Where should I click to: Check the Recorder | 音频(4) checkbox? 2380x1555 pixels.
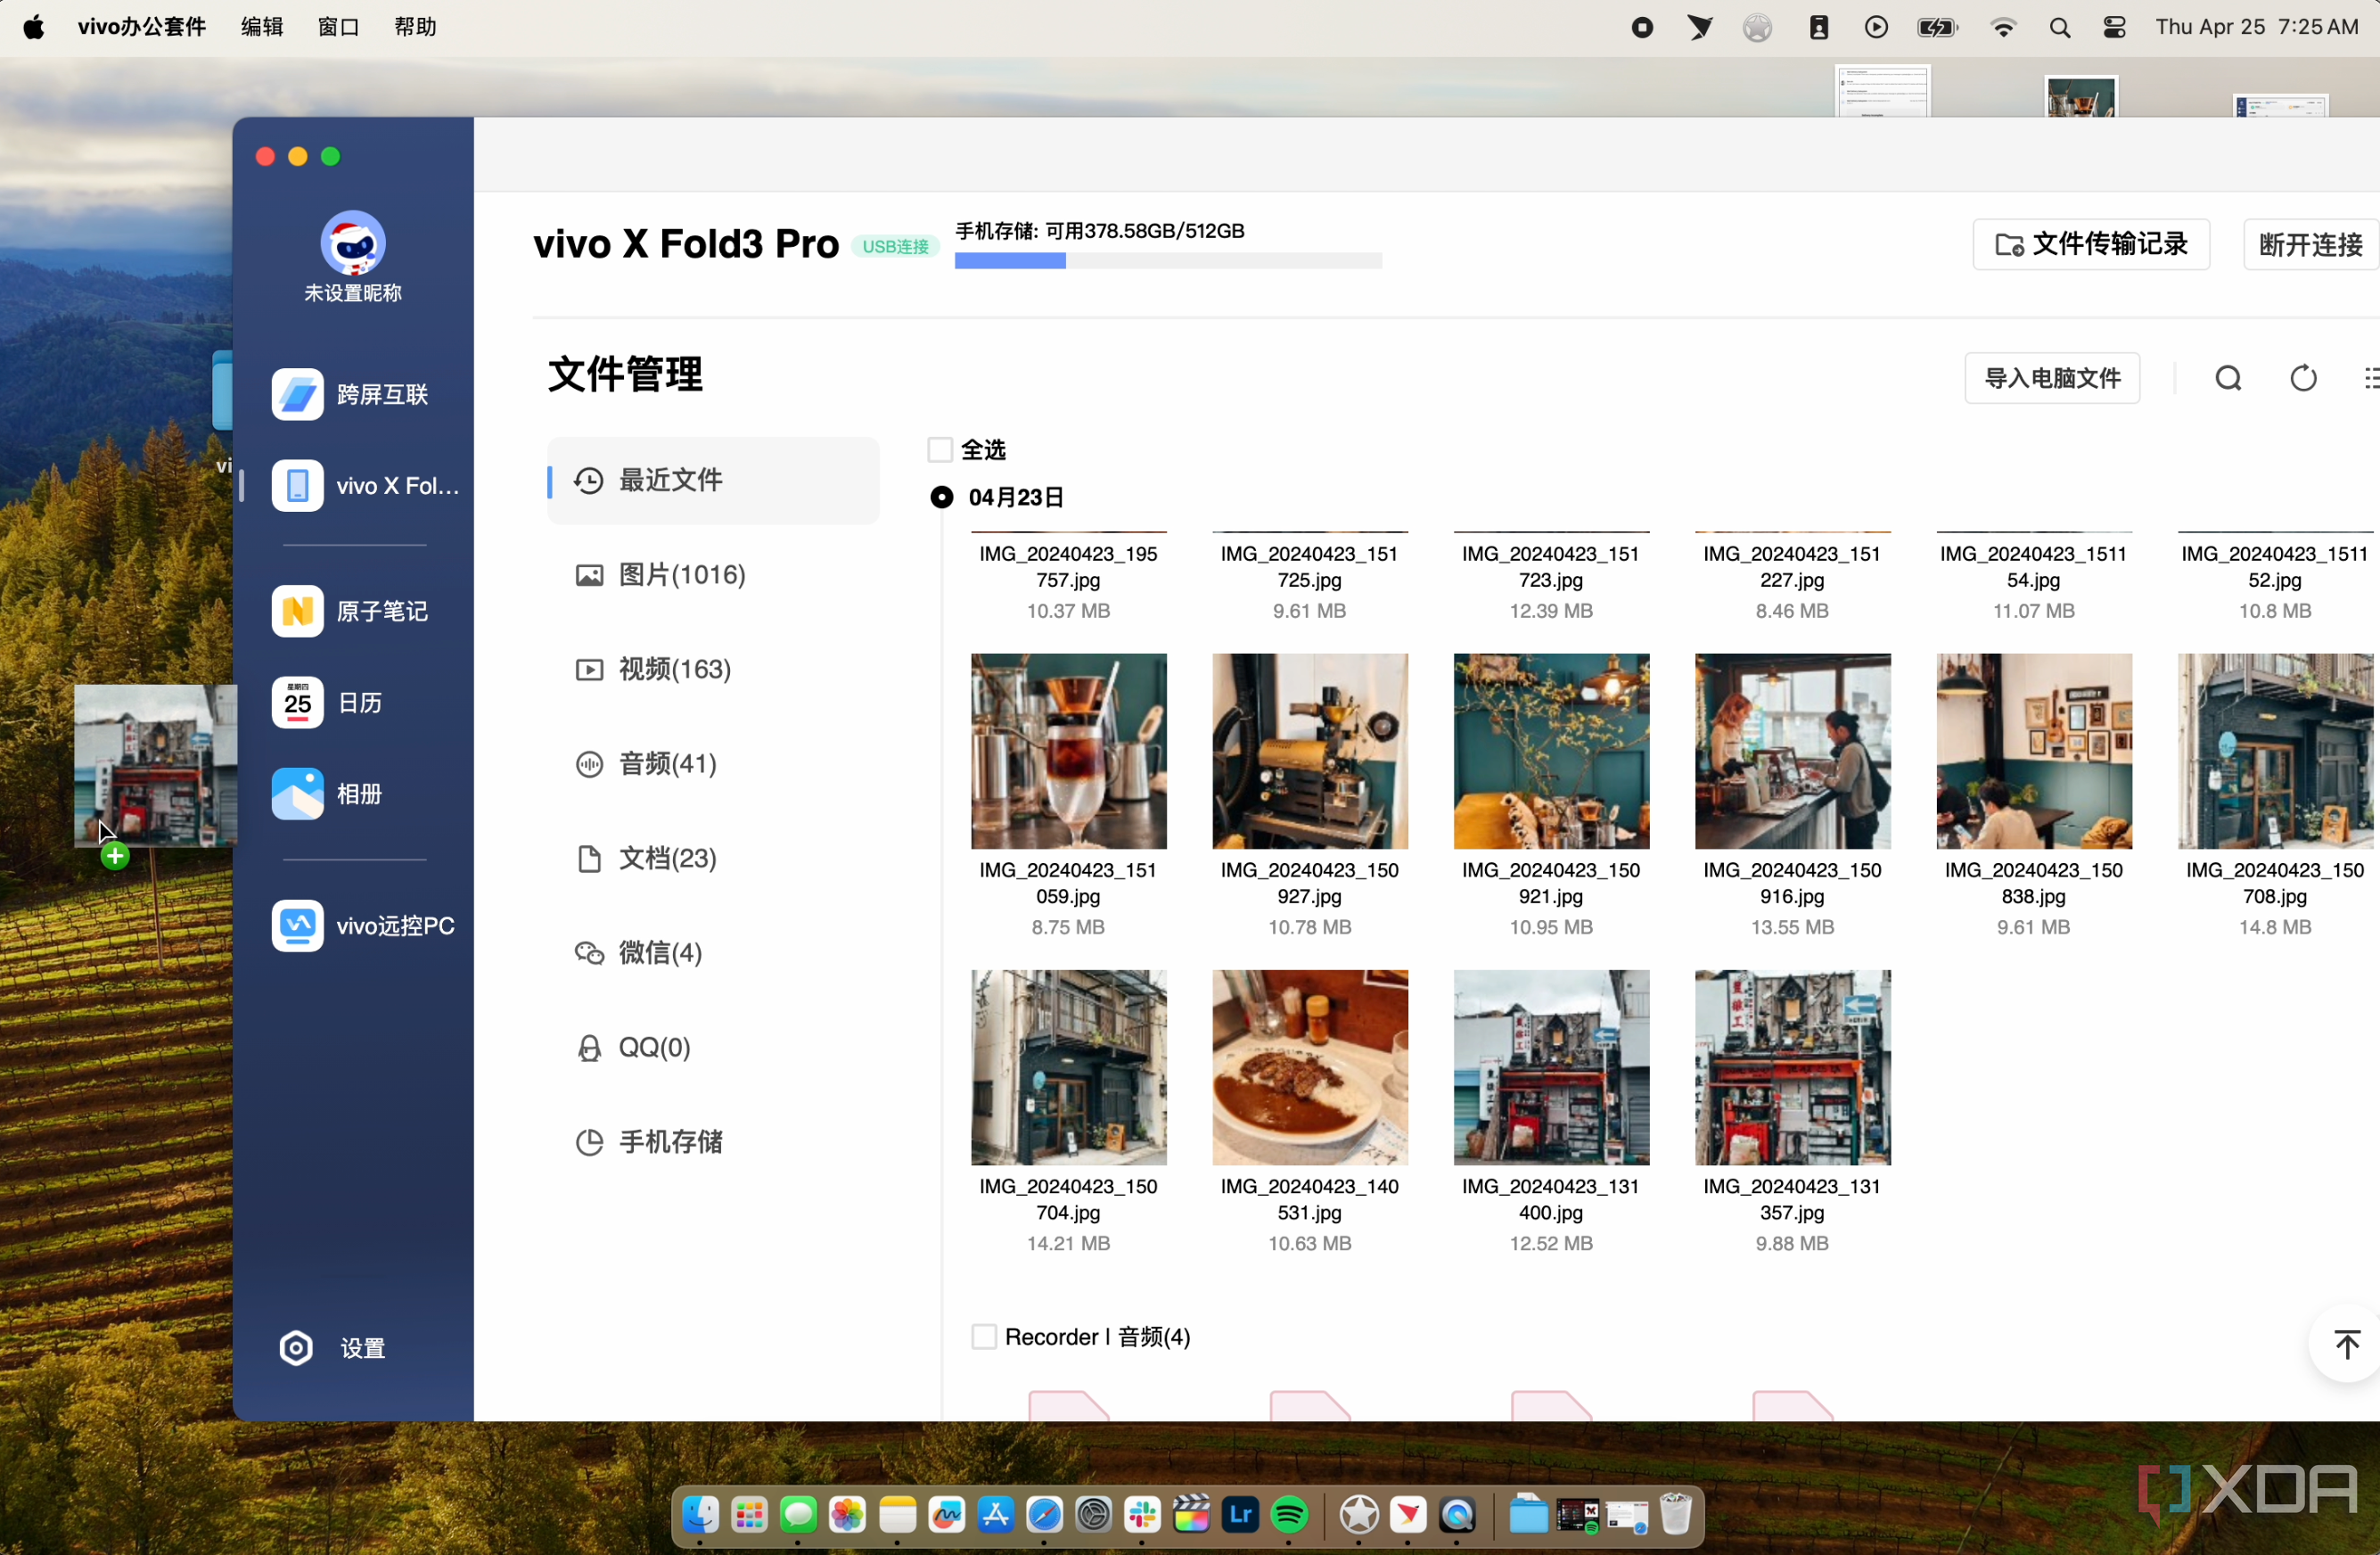(x=984, y=1337)
